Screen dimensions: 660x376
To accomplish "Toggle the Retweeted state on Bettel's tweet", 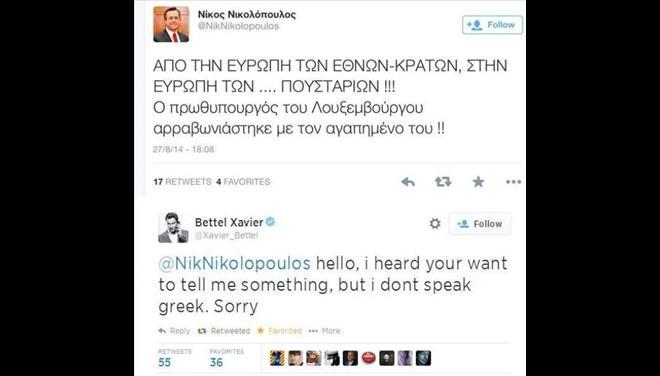I will pos(224,331).
